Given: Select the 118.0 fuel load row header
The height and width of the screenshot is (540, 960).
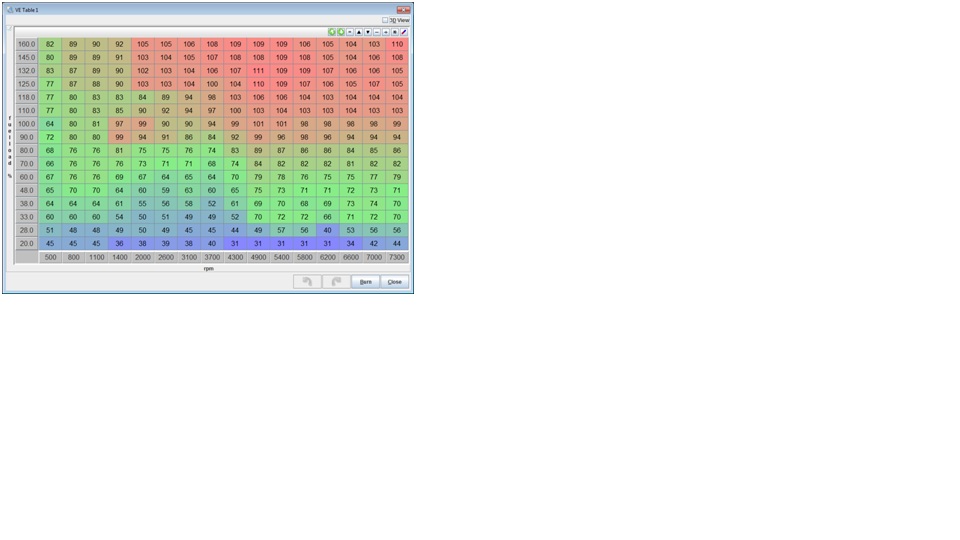Looking at the screenshot, I should click(x=26, y=97).
